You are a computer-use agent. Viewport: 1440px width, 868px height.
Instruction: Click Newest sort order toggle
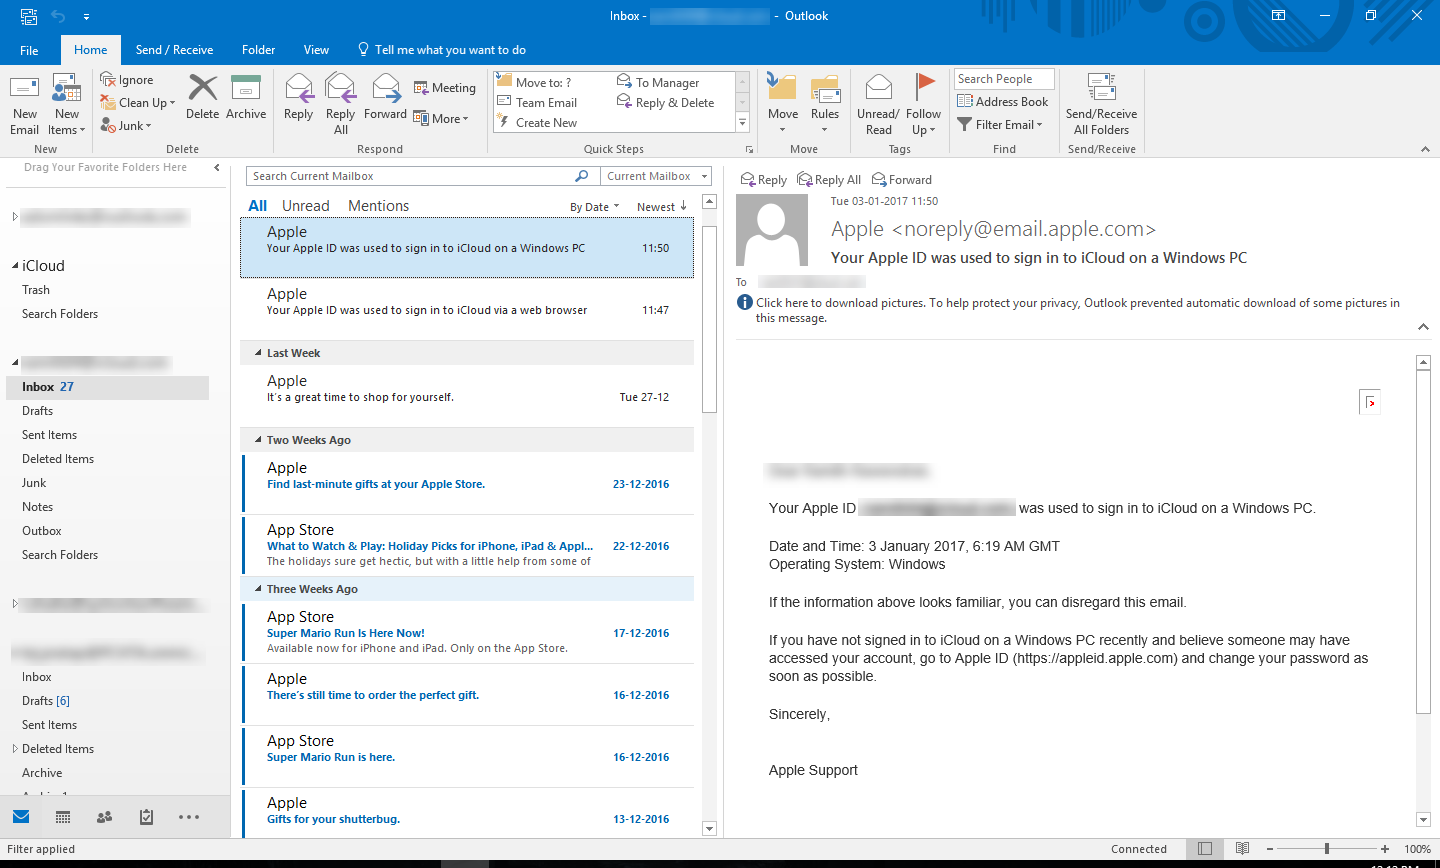[662, 207]
